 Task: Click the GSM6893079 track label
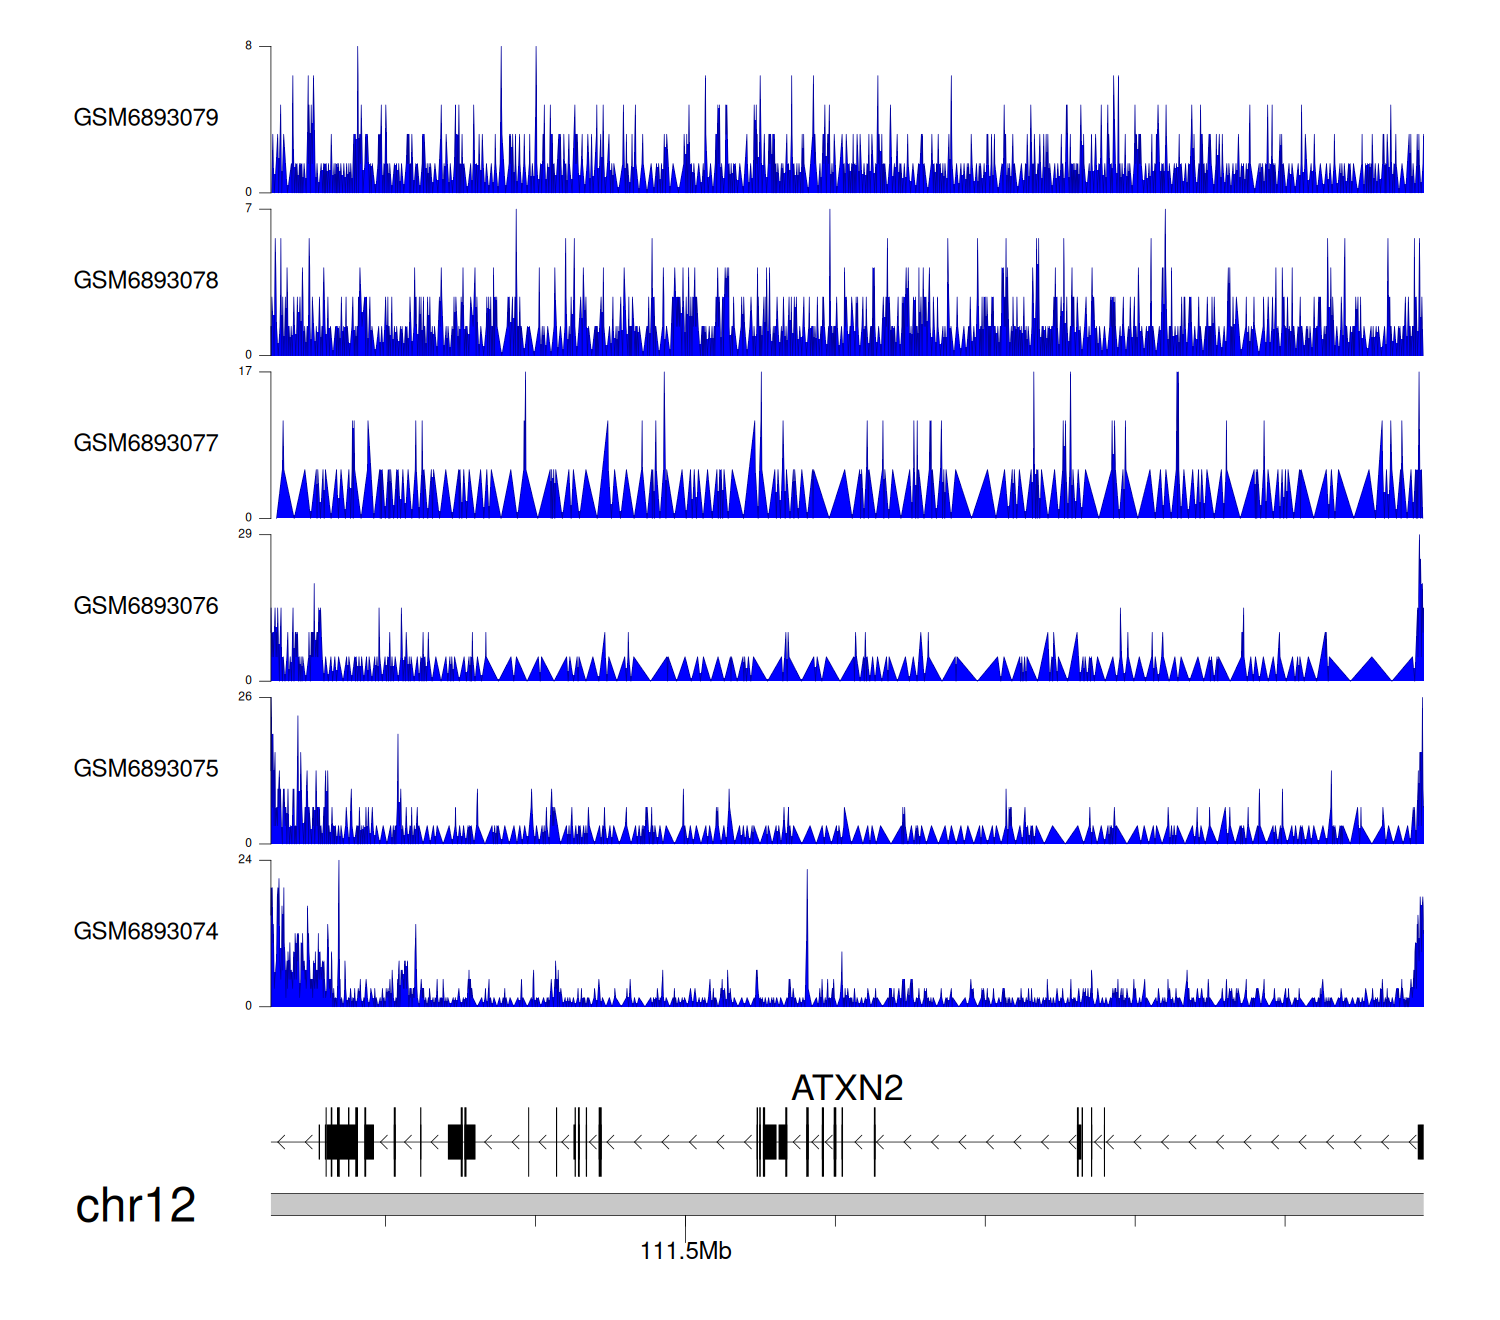pos(146,118)
